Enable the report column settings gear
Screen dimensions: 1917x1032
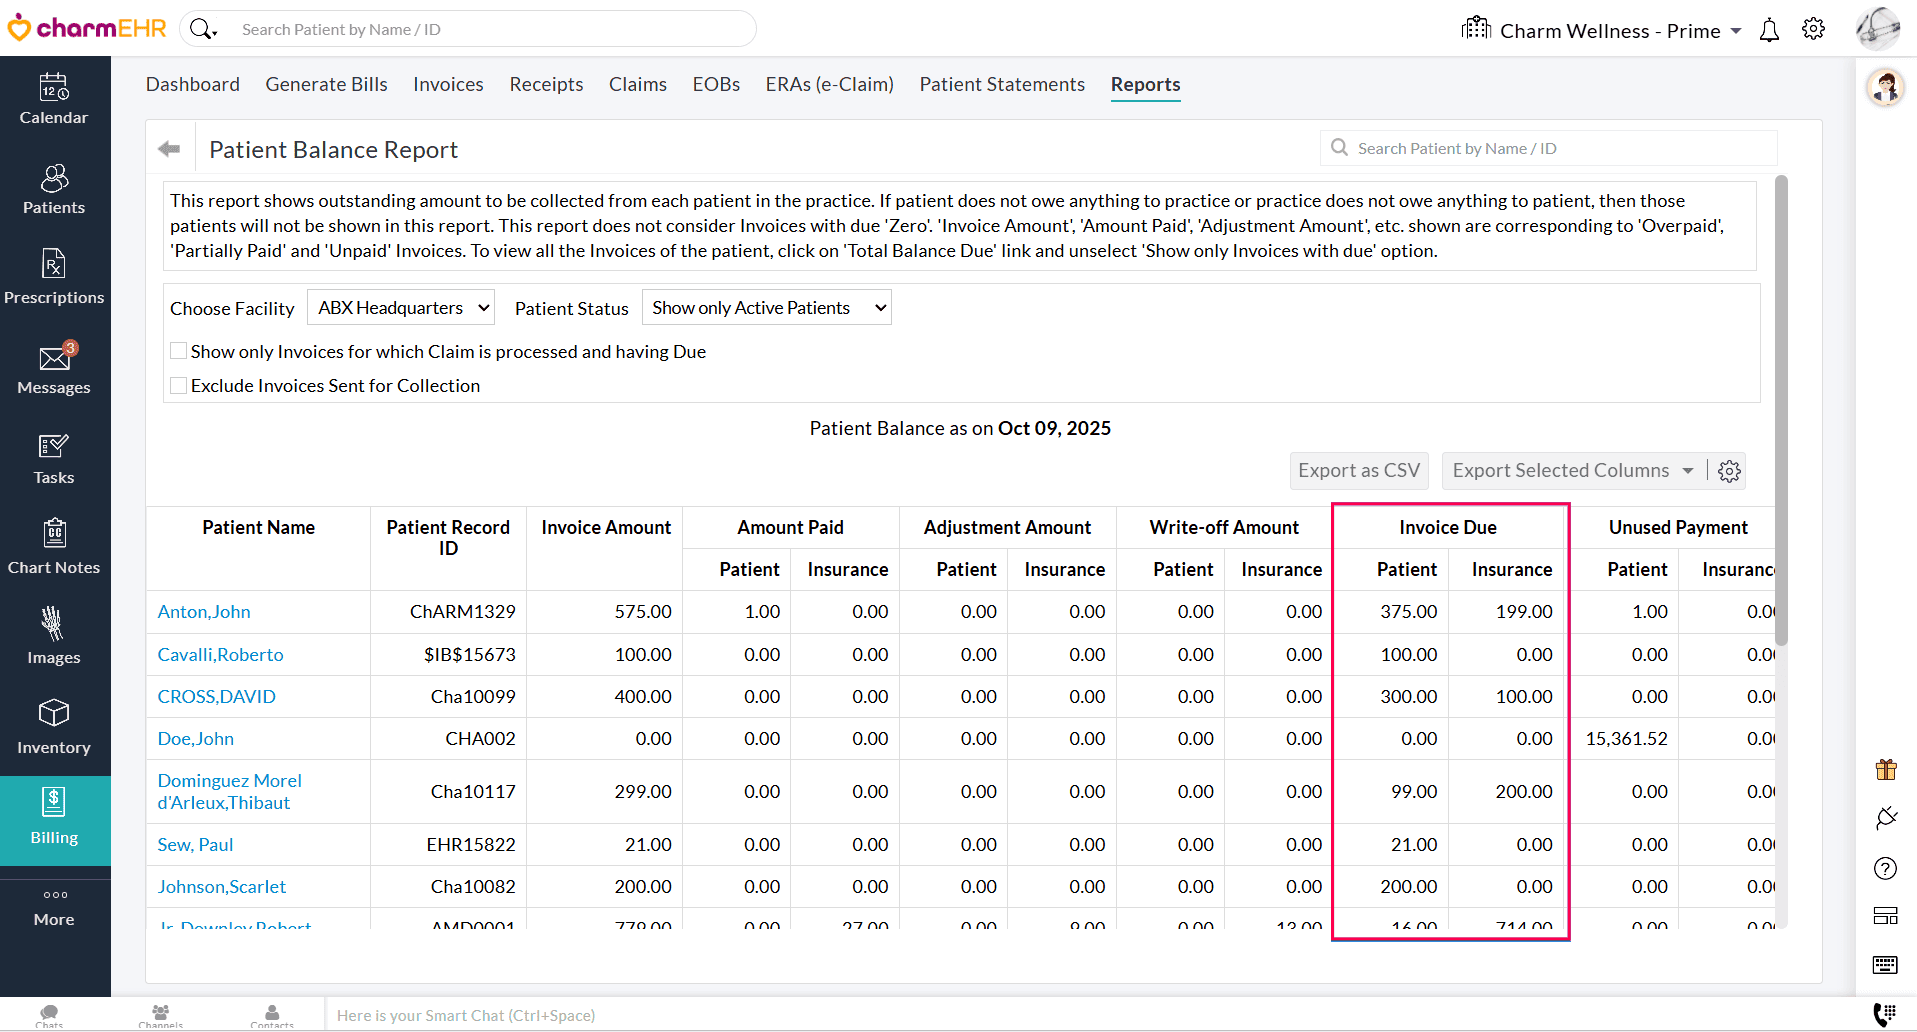[x=1730, y=470]
